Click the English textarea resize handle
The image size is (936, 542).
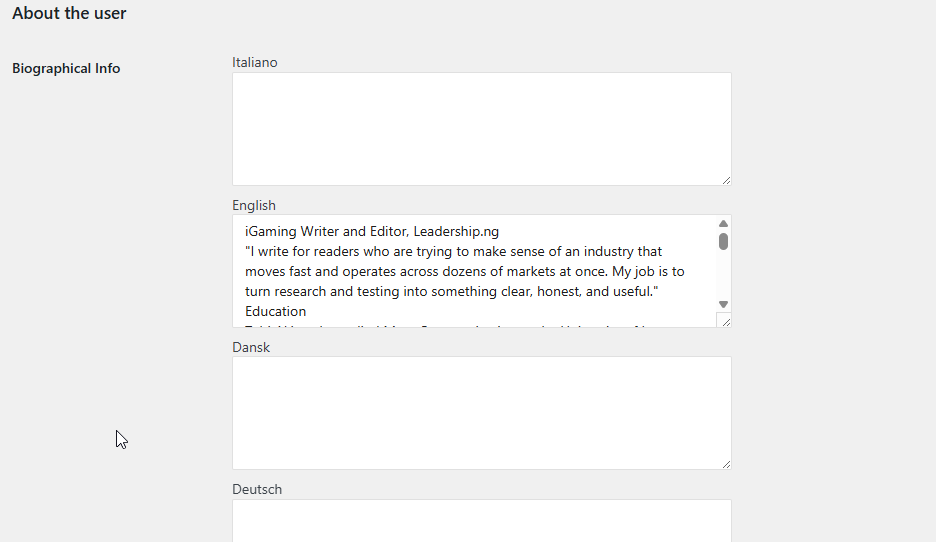[726, 322]
